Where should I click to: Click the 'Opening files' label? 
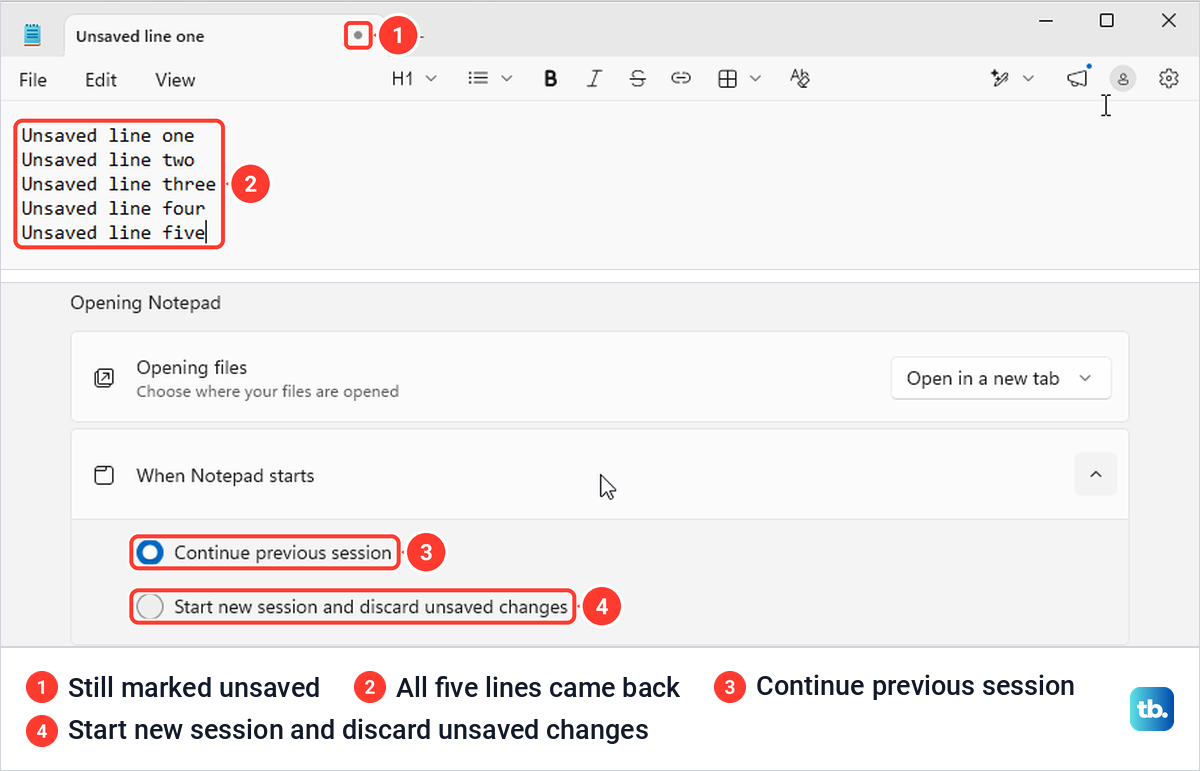[x=192, y=368]
